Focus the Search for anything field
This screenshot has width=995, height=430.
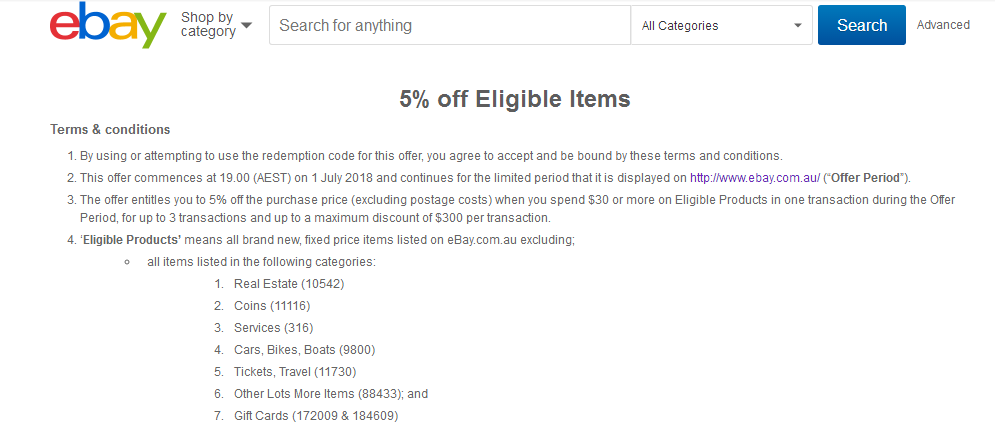click(450, 25)
